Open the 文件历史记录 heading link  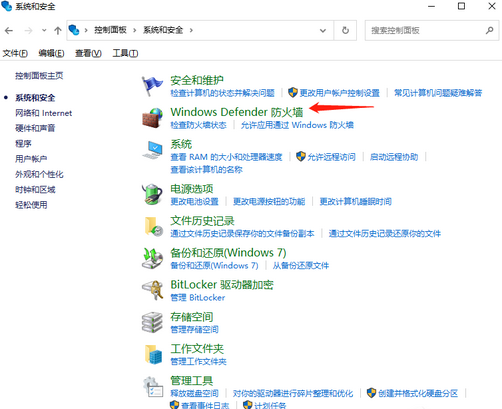[202, 221]
